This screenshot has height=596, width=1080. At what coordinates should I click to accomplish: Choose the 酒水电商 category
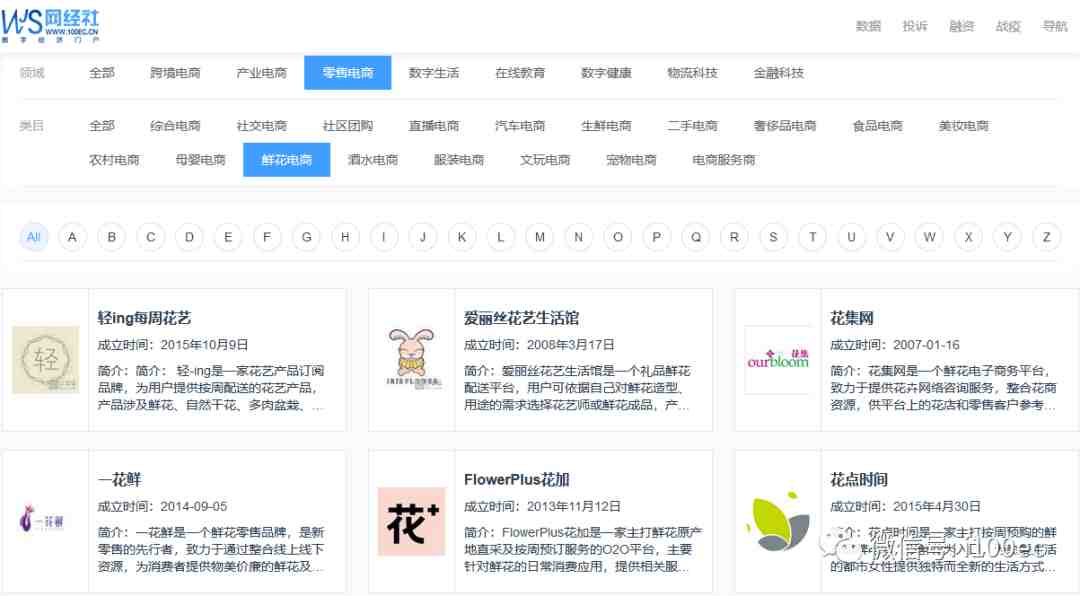click(373, 160)
